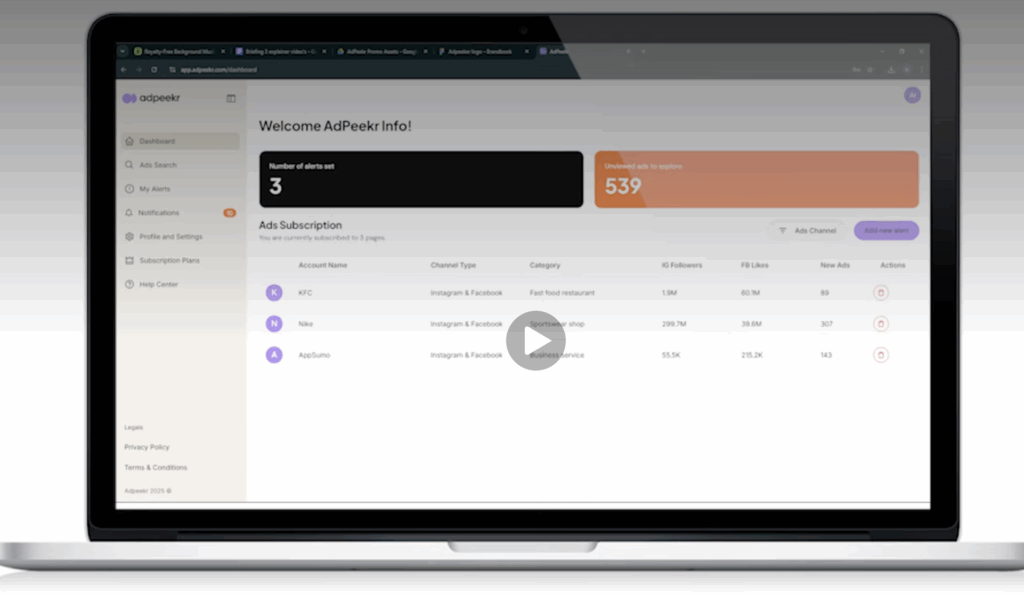Screen dimensions: 1024x595
Task: Delete the Nike alert
Action: 880,324
